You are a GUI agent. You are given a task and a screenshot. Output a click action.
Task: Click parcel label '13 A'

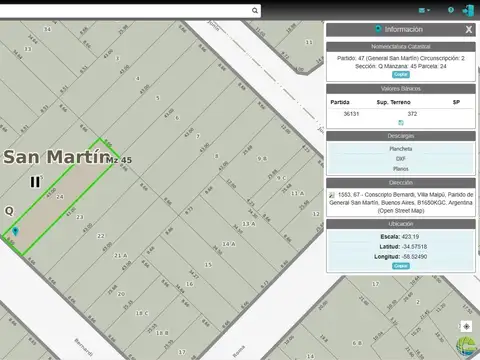tap(249, 224)
